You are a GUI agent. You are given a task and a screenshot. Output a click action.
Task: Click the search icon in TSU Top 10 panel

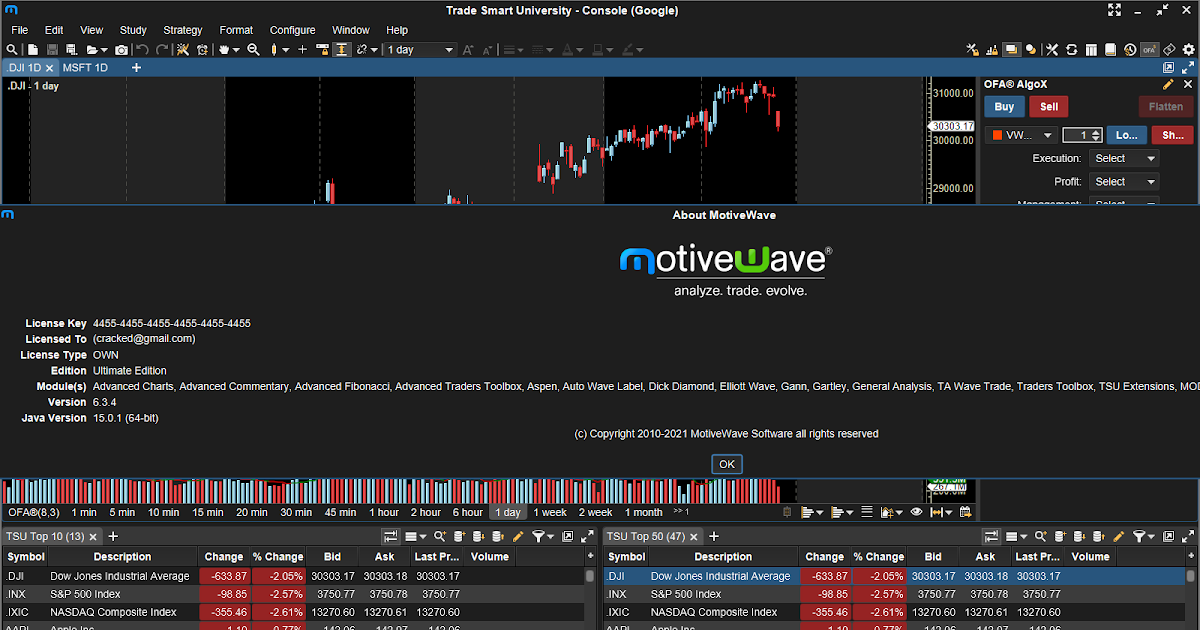point(439,537)
